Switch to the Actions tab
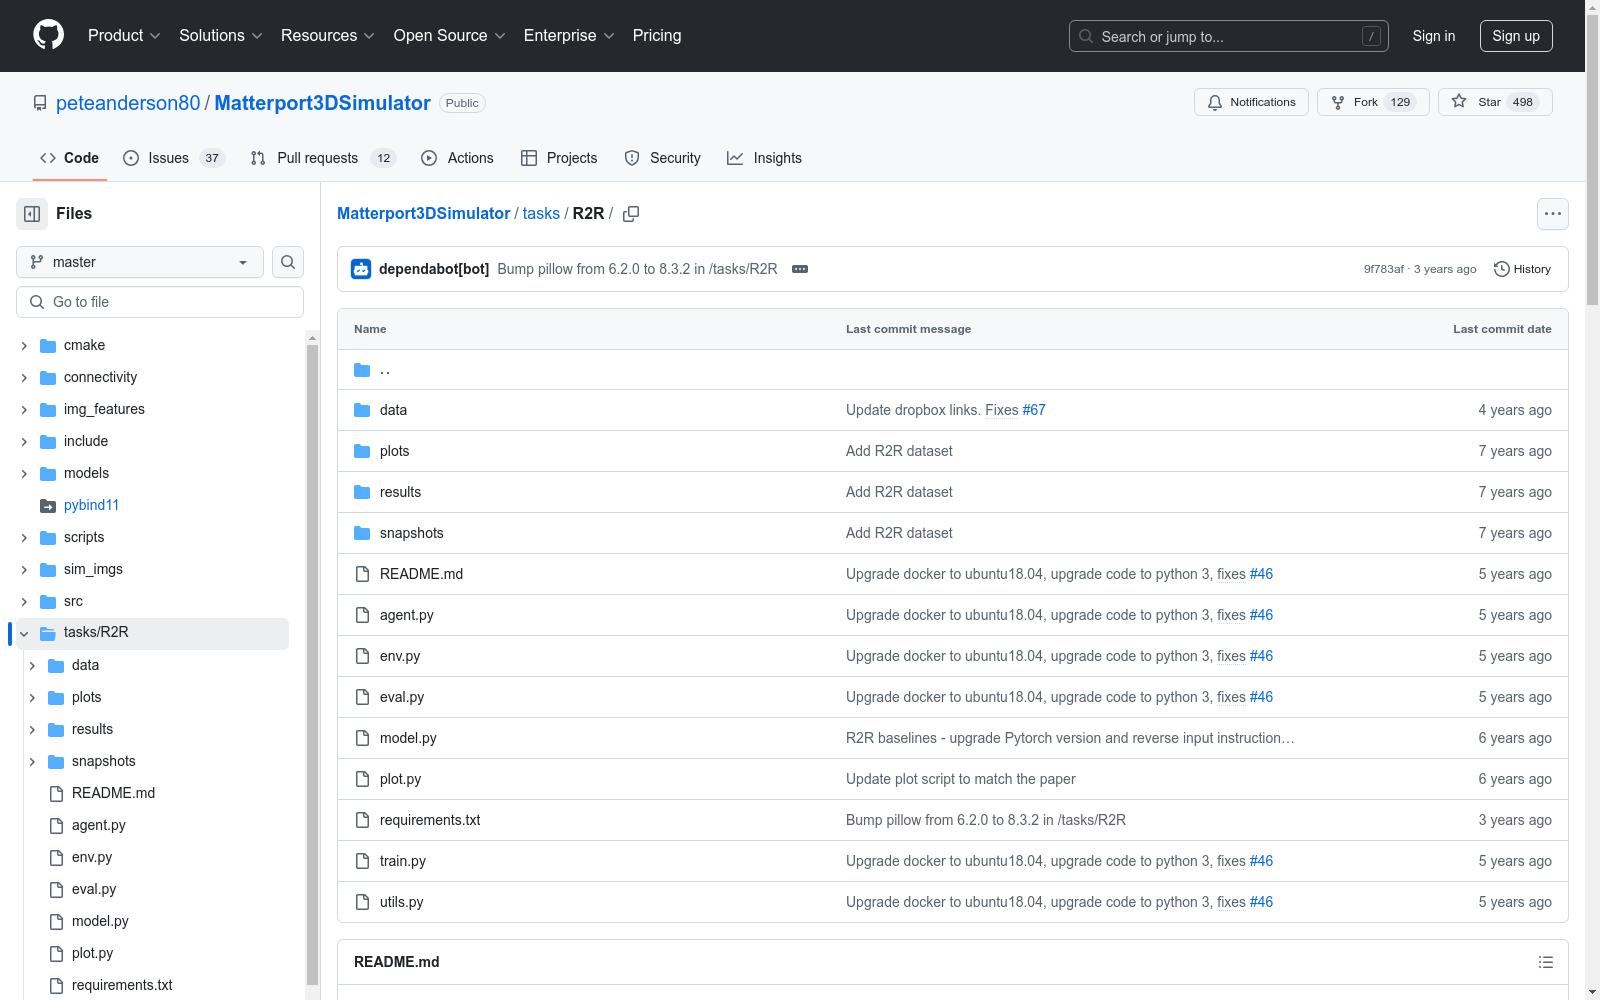This screenshot has width=1600, height=1000. [x=457, y=158]
